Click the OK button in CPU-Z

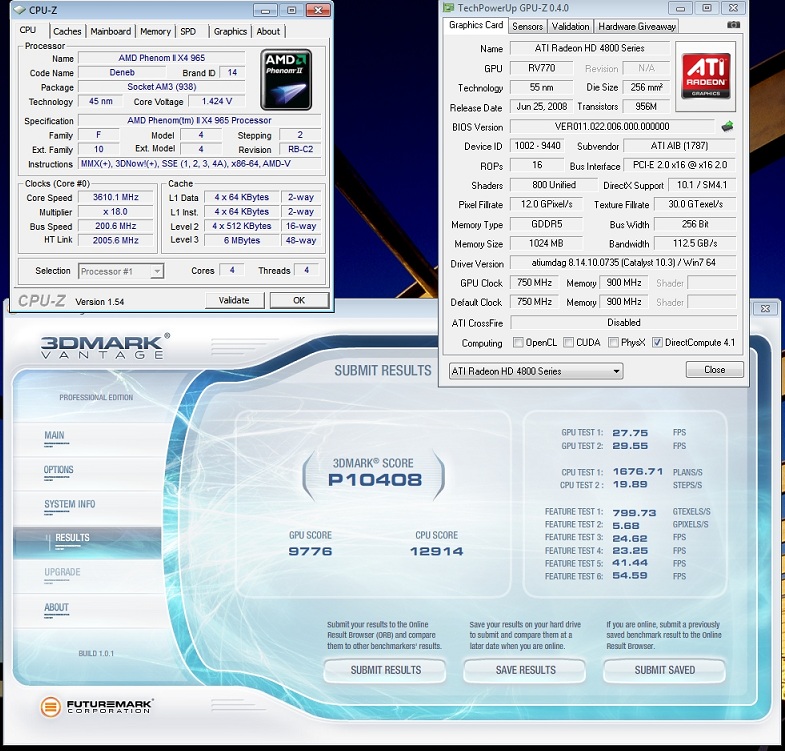coord(299,300)
